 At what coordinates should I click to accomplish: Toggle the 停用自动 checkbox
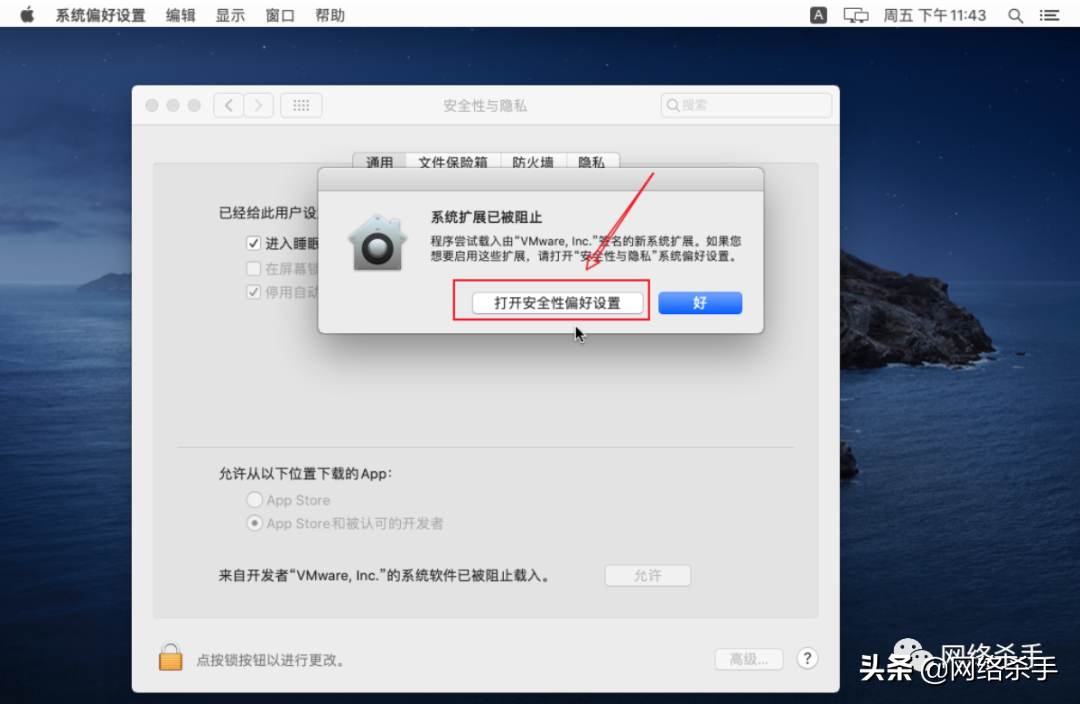(x=253, y=292)
